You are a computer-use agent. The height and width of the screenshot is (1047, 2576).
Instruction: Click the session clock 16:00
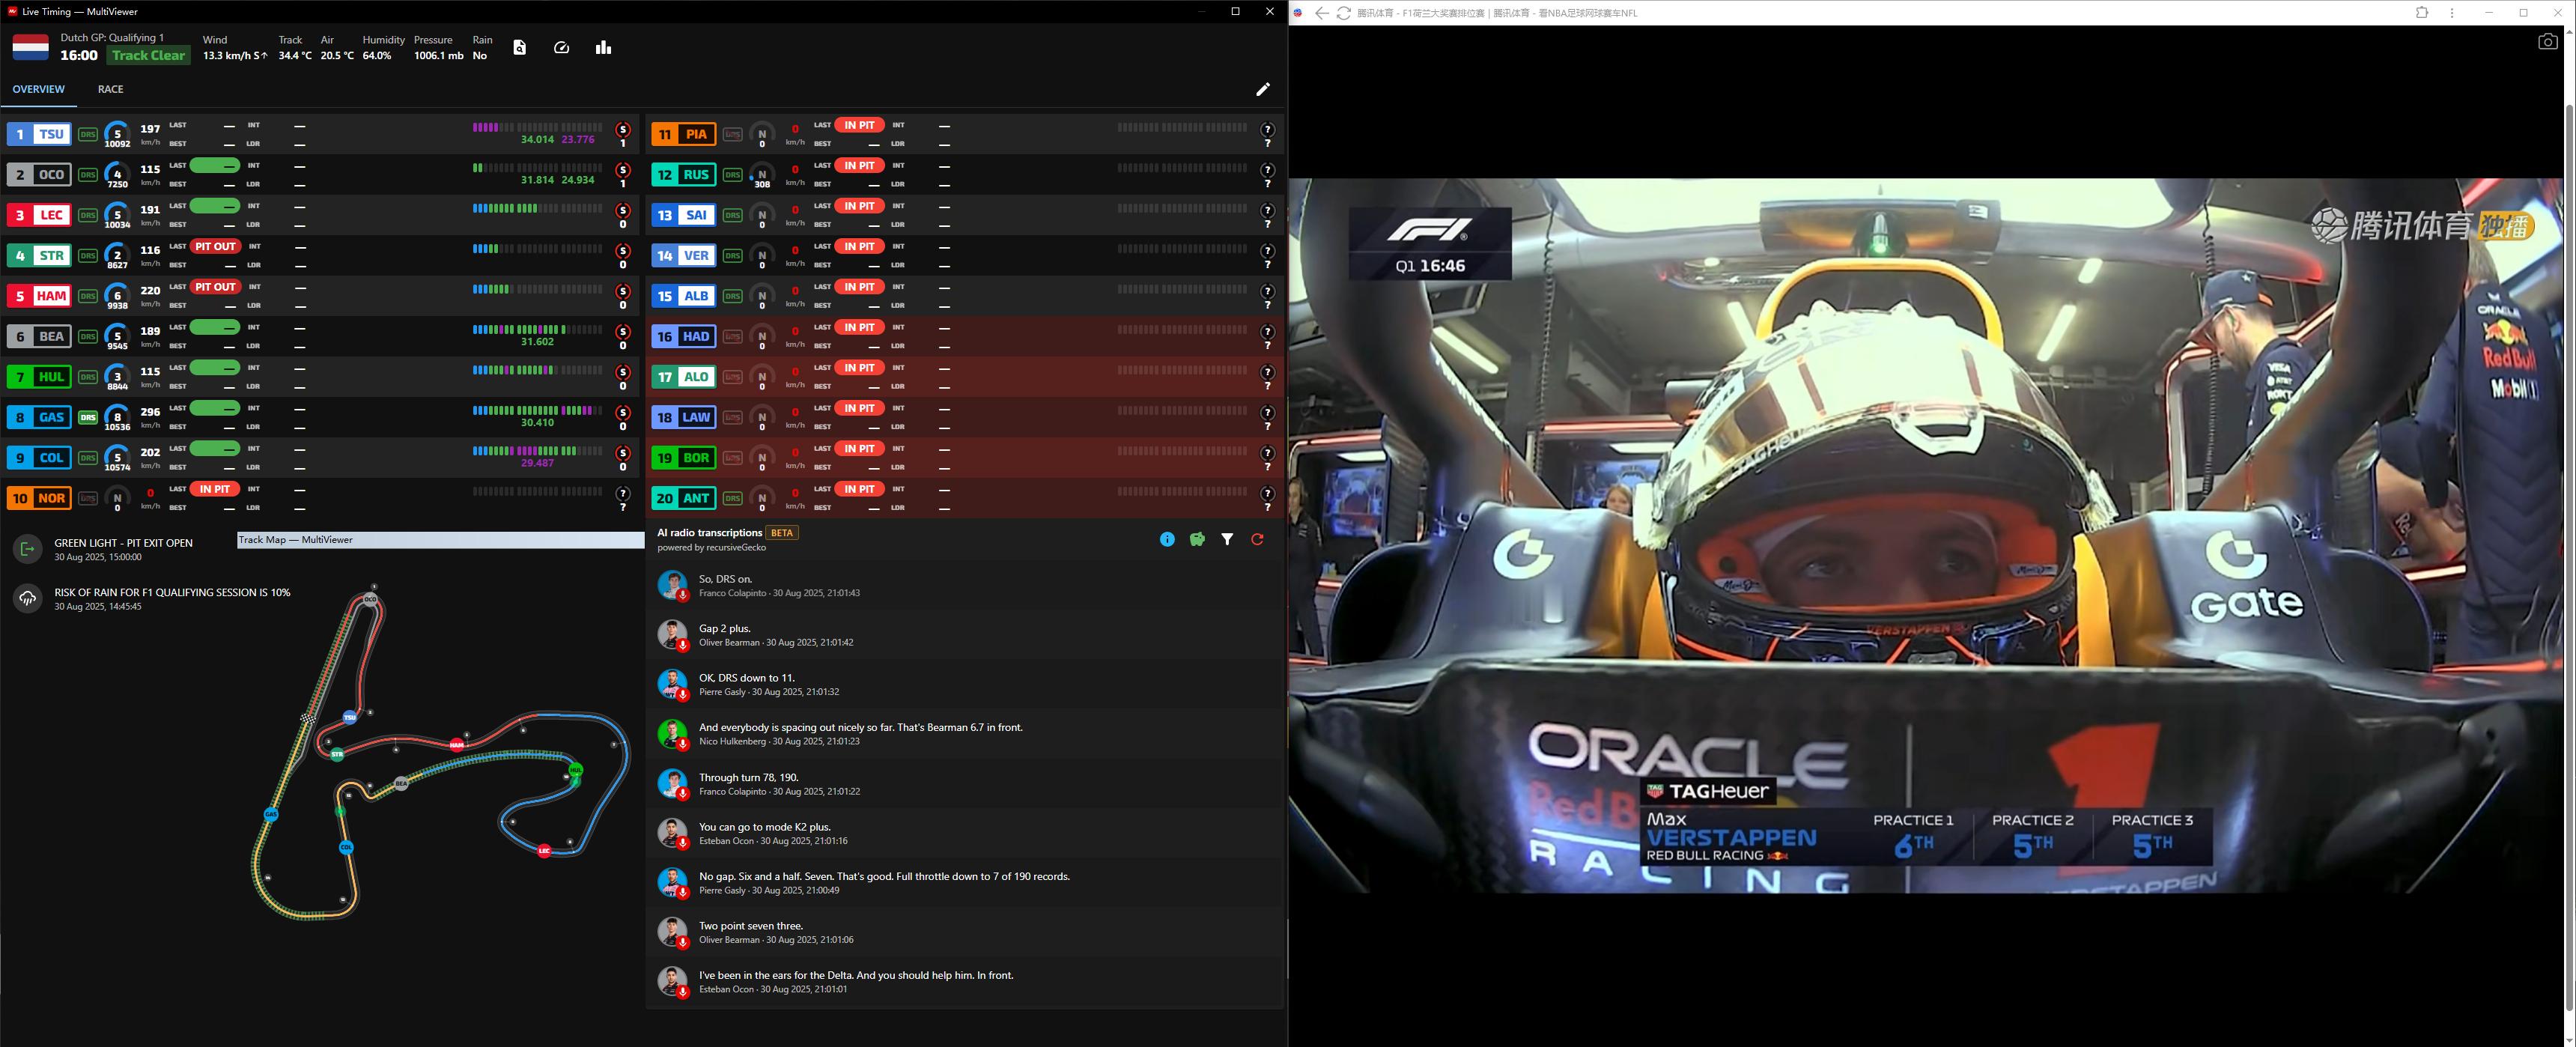(79, 56)
